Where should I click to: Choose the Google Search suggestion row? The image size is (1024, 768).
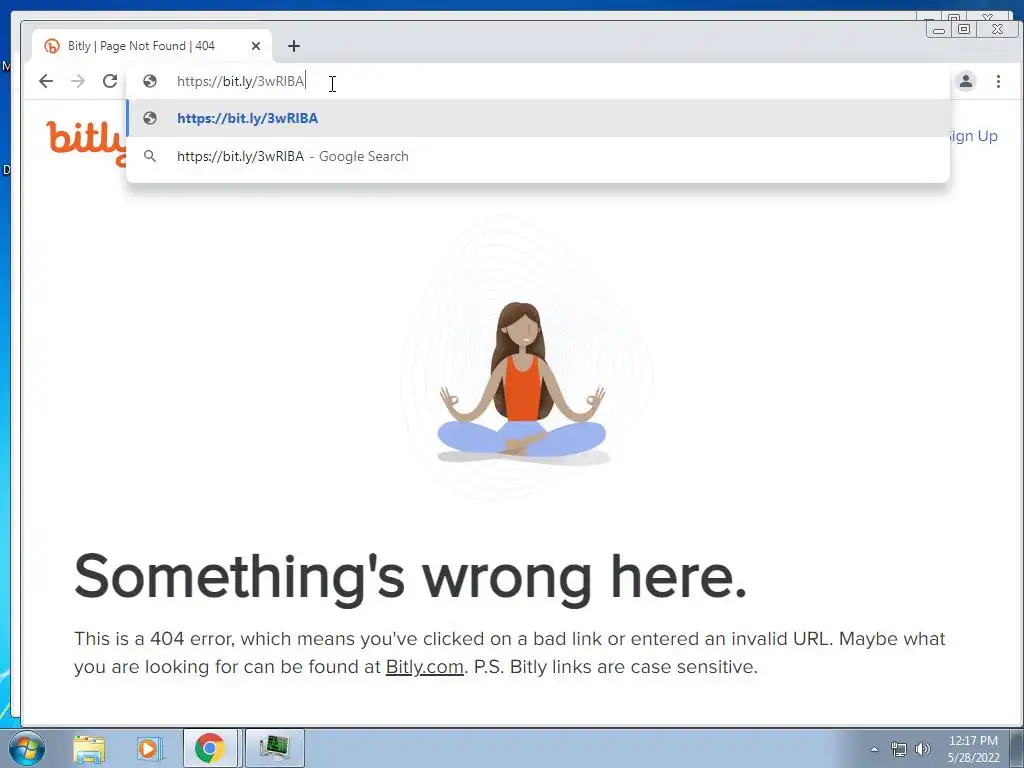click(x=538, y=156)
